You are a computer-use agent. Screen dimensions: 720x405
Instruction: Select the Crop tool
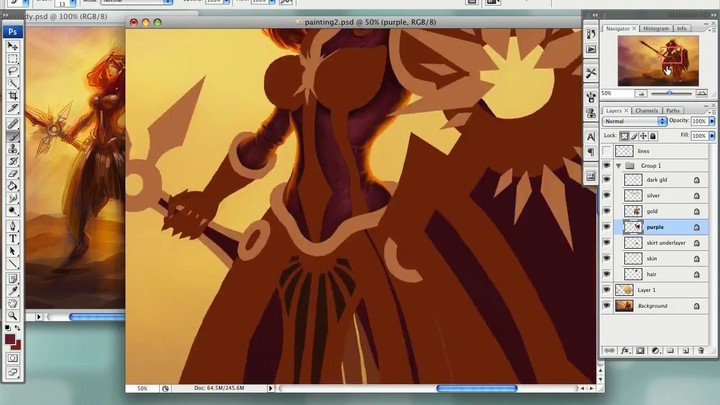(12, 96)
